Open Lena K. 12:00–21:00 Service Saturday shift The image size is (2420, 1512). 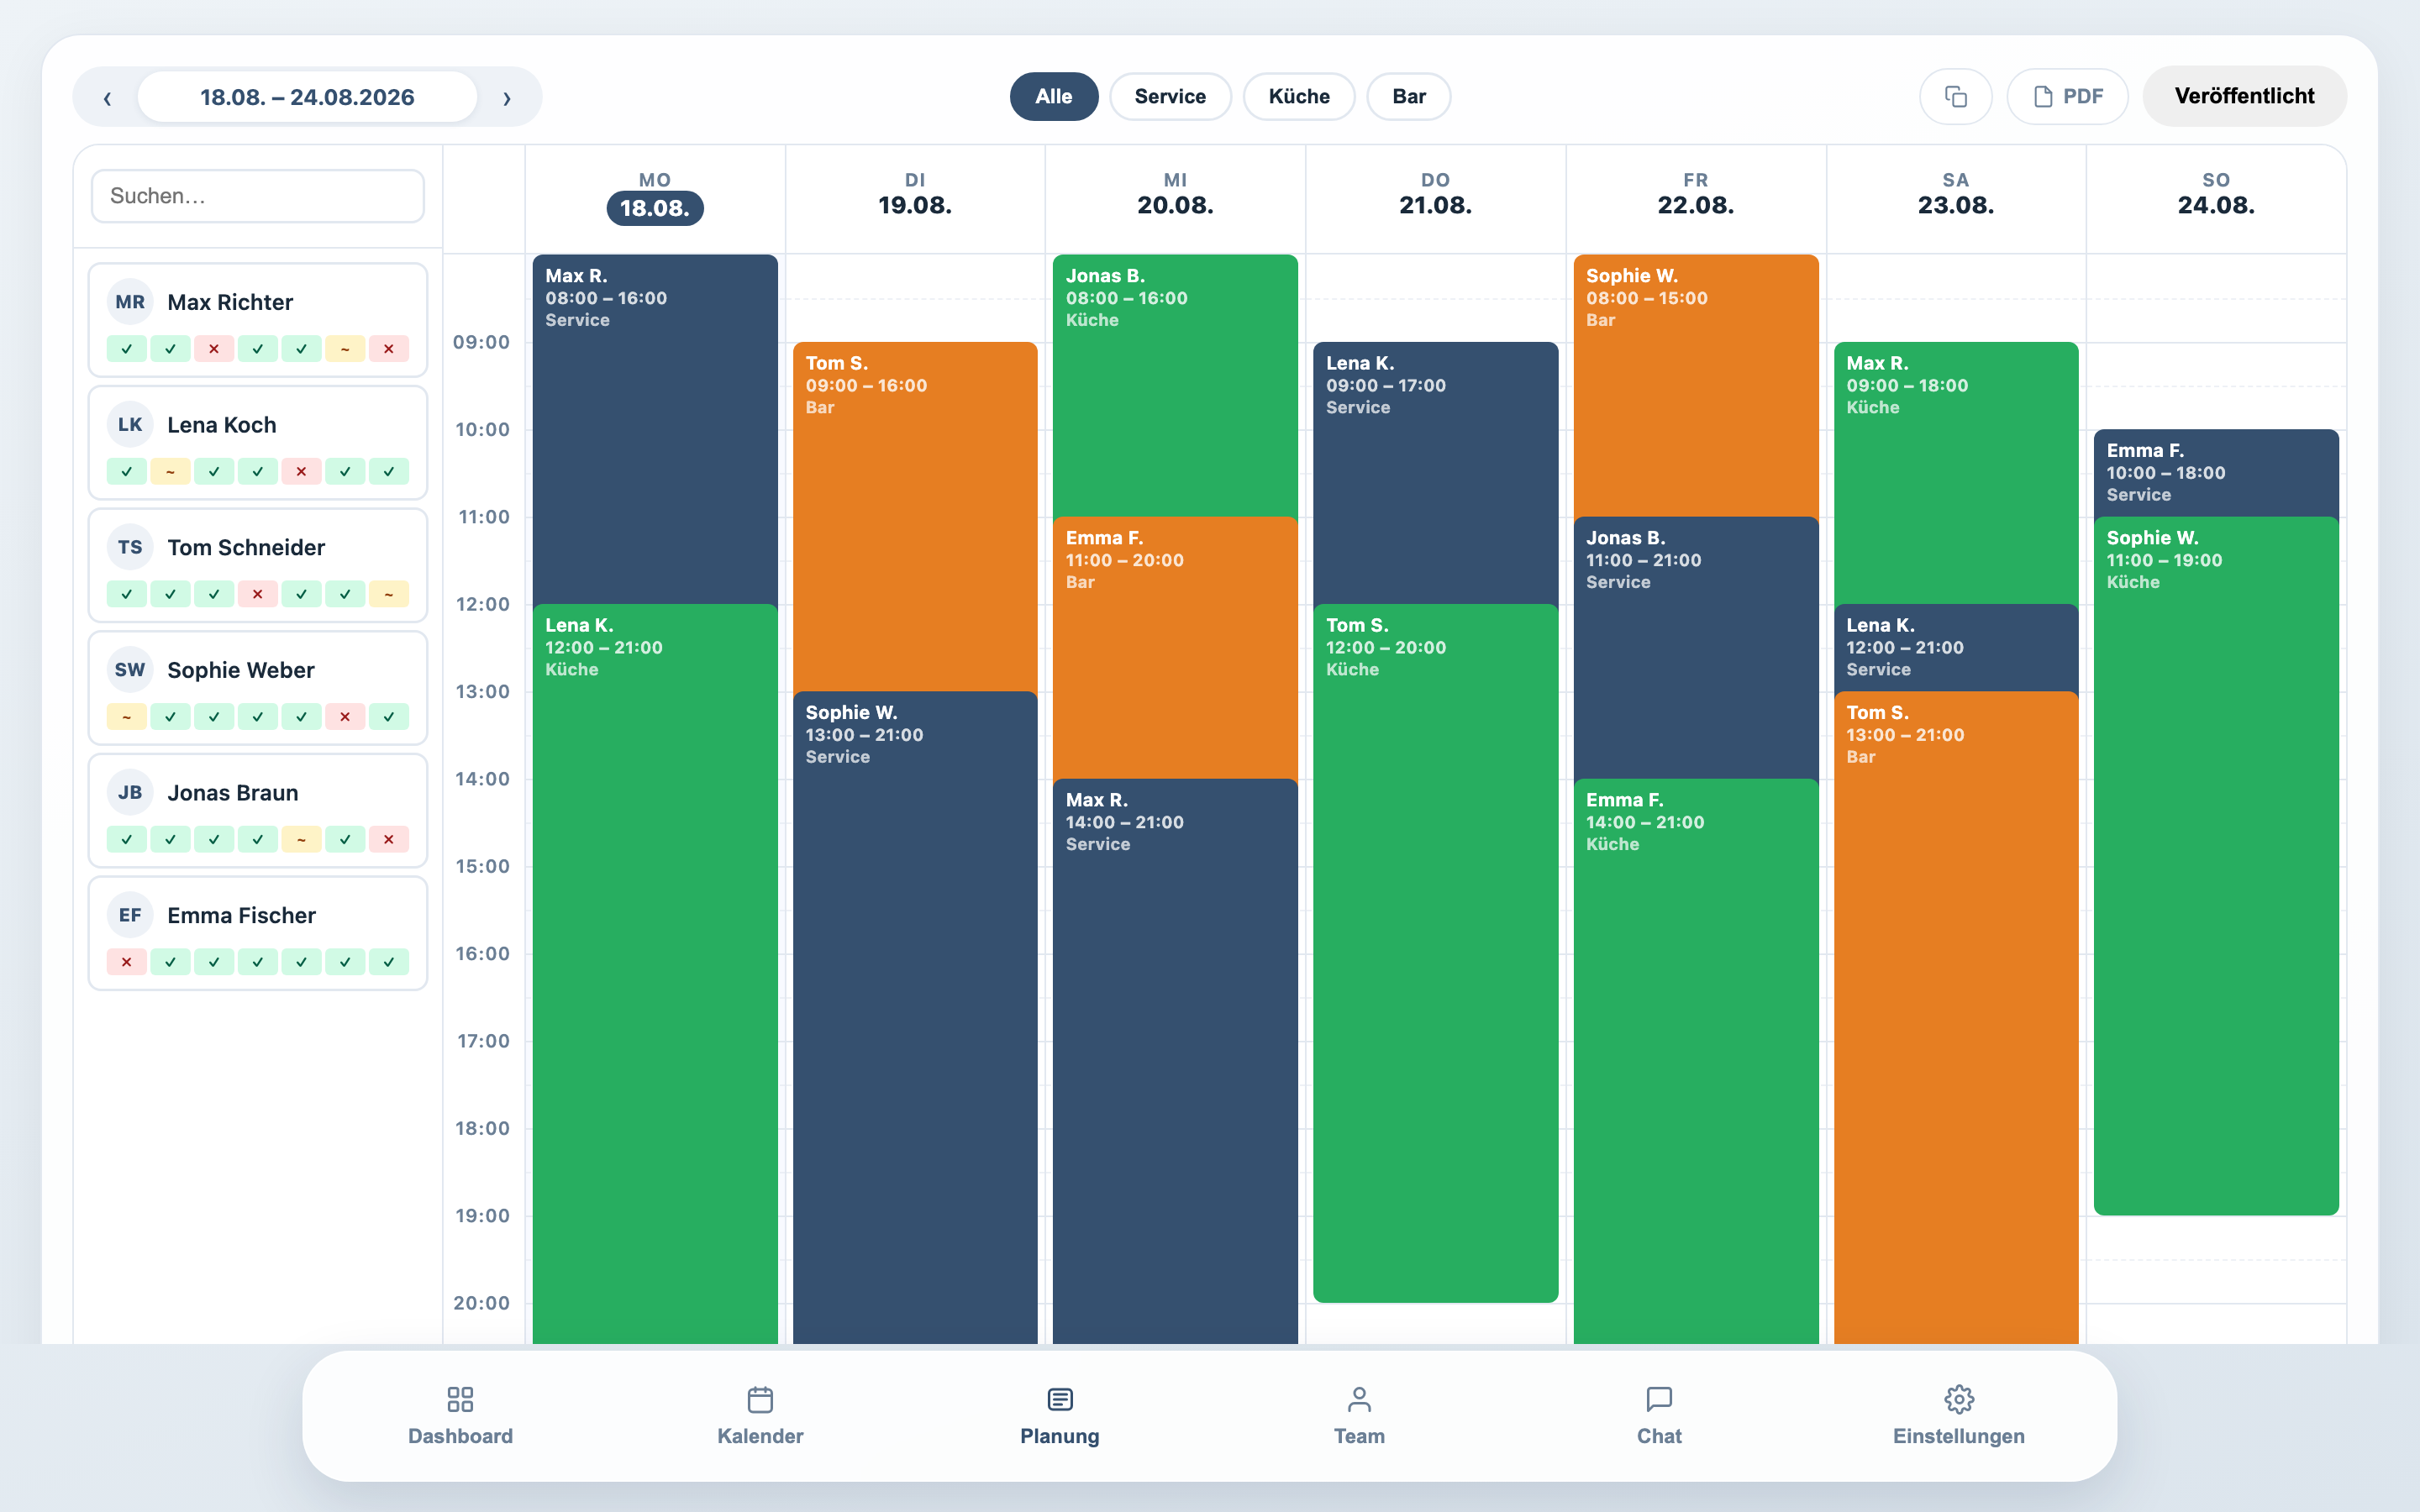click(1956, 648)
